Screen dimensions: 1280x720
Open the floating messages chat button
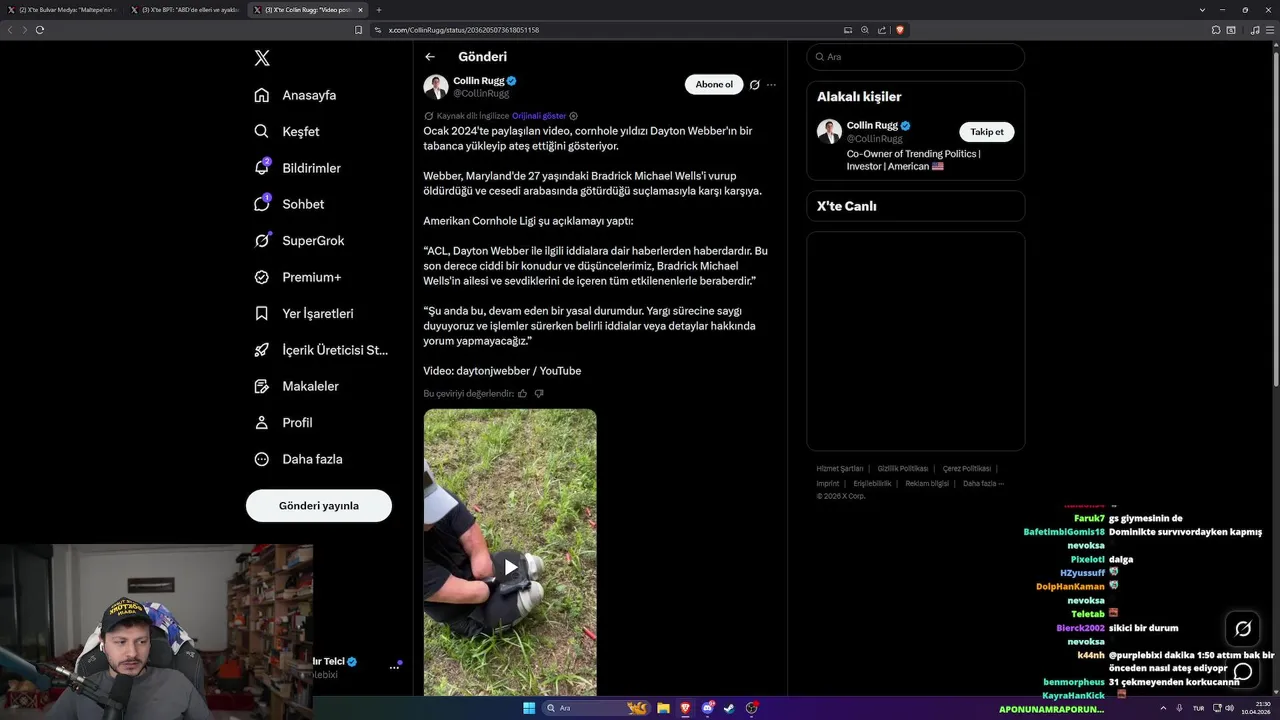point(1243,671)
